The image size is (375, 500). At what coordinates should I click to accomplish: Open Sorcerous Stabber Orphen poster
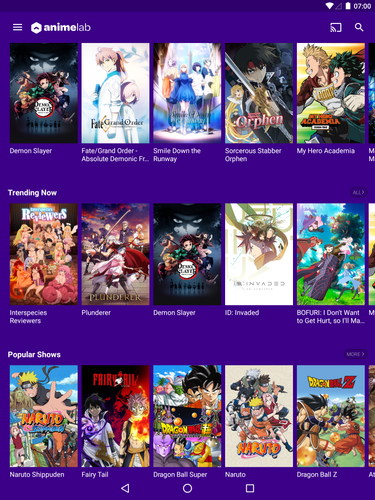tap(259, 93)
